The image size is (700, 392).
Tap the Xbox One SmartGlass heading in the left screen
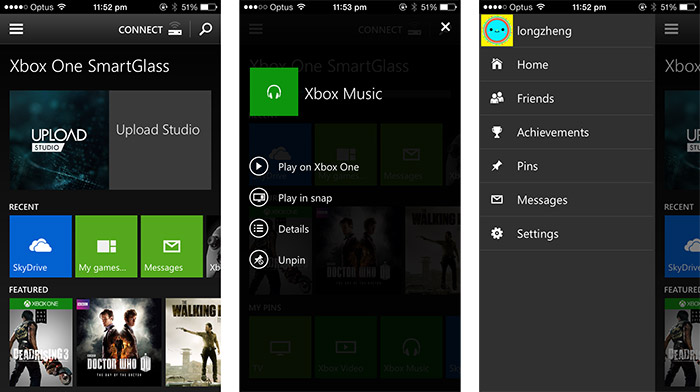click(x=89, y=66)
